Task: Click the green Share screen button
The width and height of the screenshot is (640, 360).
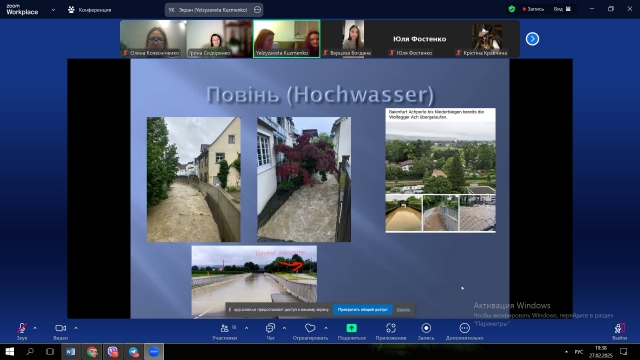Action: pyautogui.click(x=351, y=331)
